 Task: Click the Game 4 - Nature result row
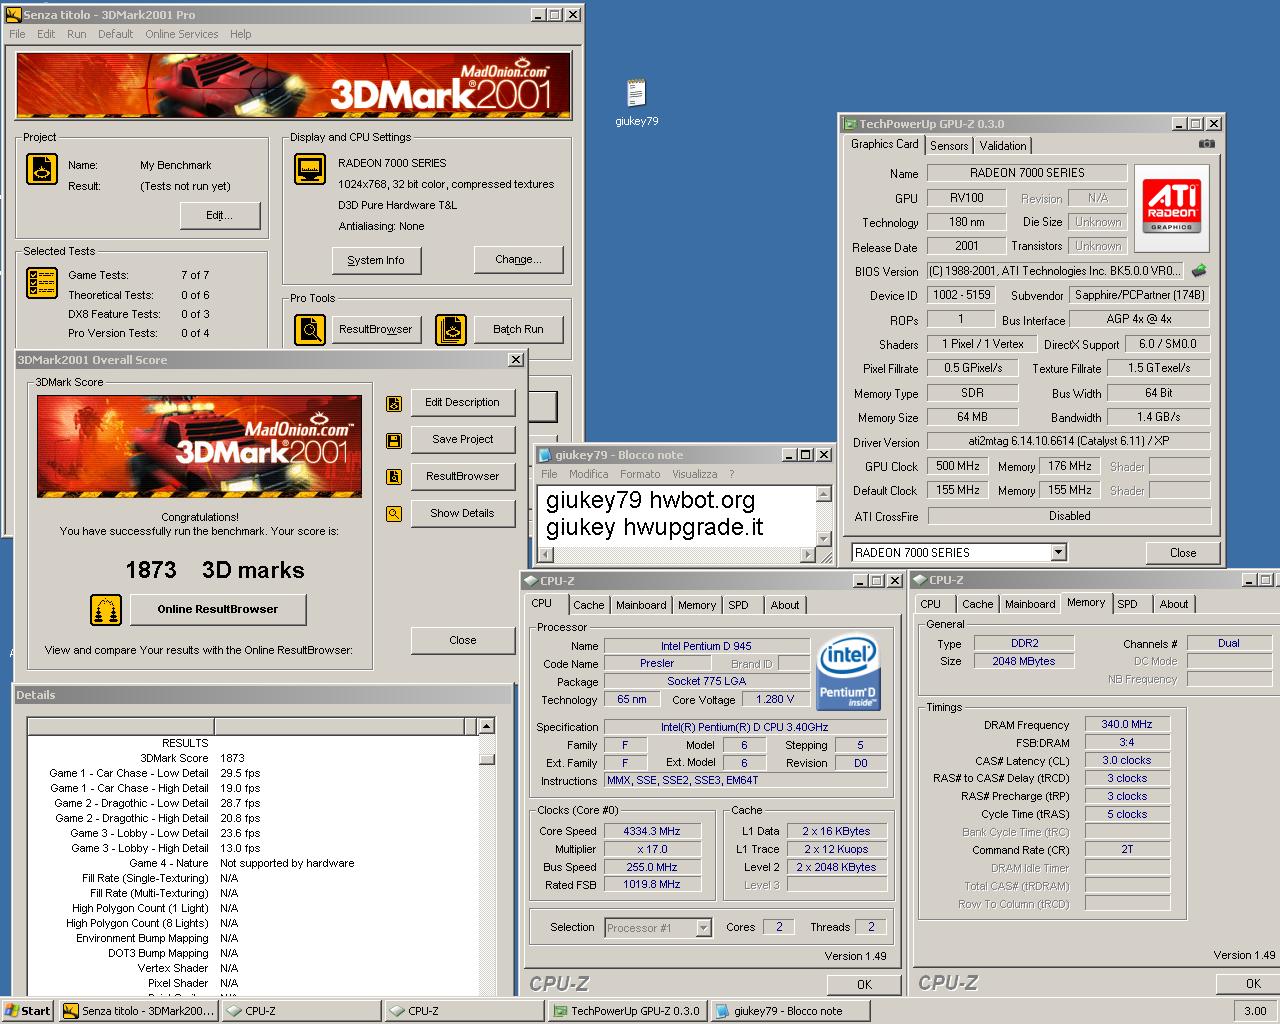click(246, 863)
